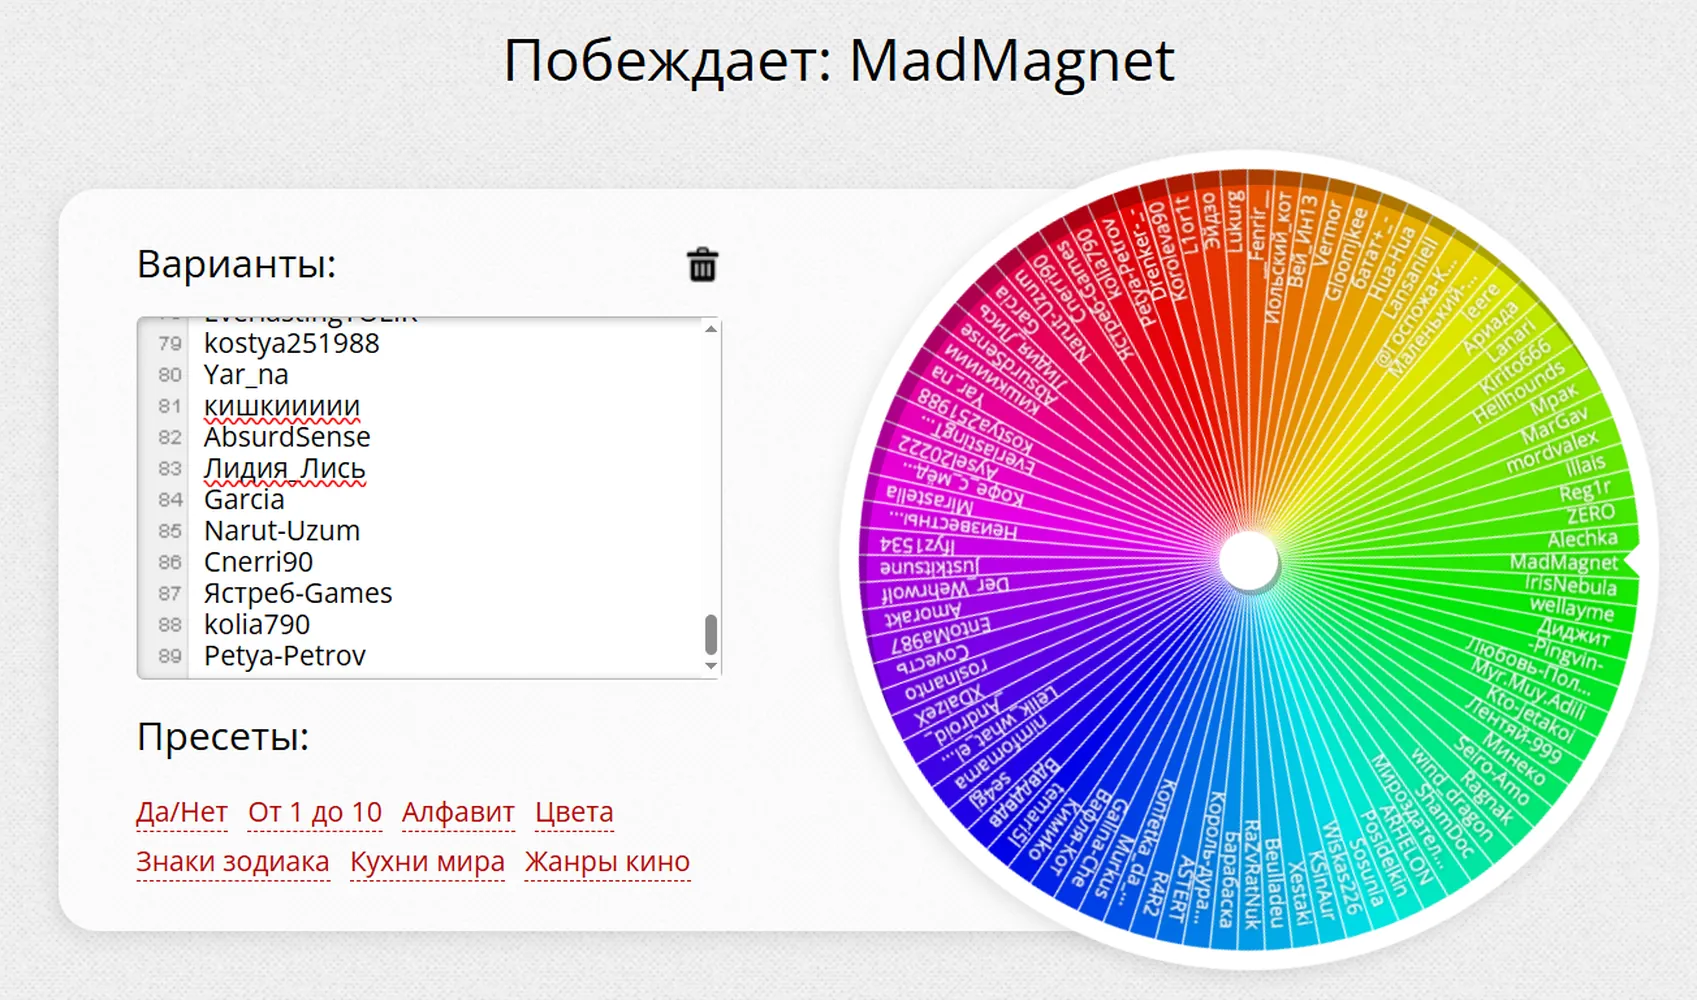Click the IrisNebula segment on the wheel

coord(1570,586)
